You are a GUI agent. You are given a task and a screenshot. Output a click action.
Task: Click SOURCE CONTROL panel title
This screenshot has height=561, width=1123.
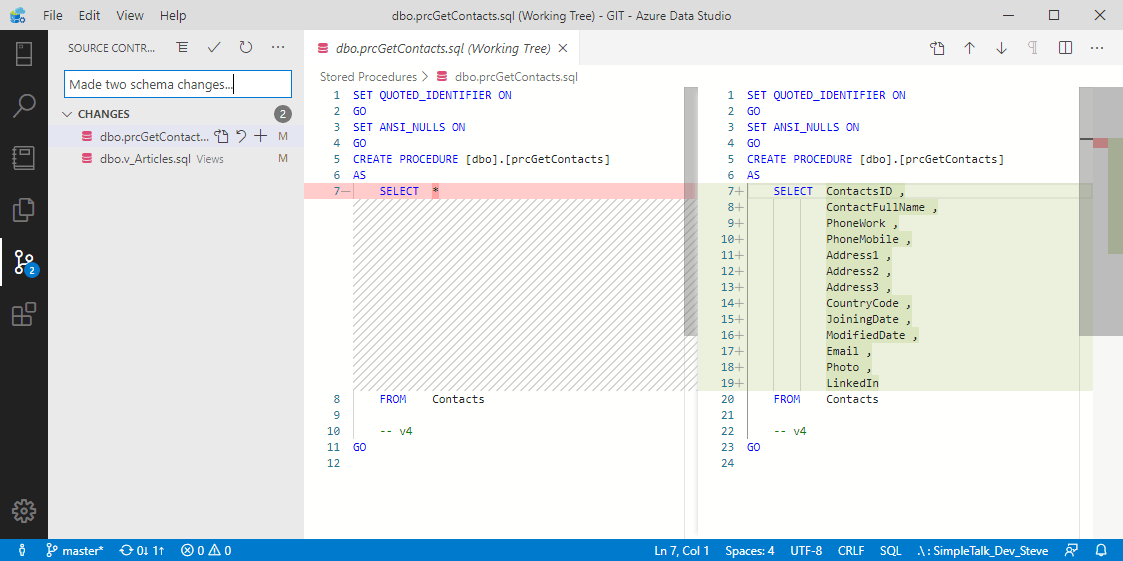click(111, 48)
